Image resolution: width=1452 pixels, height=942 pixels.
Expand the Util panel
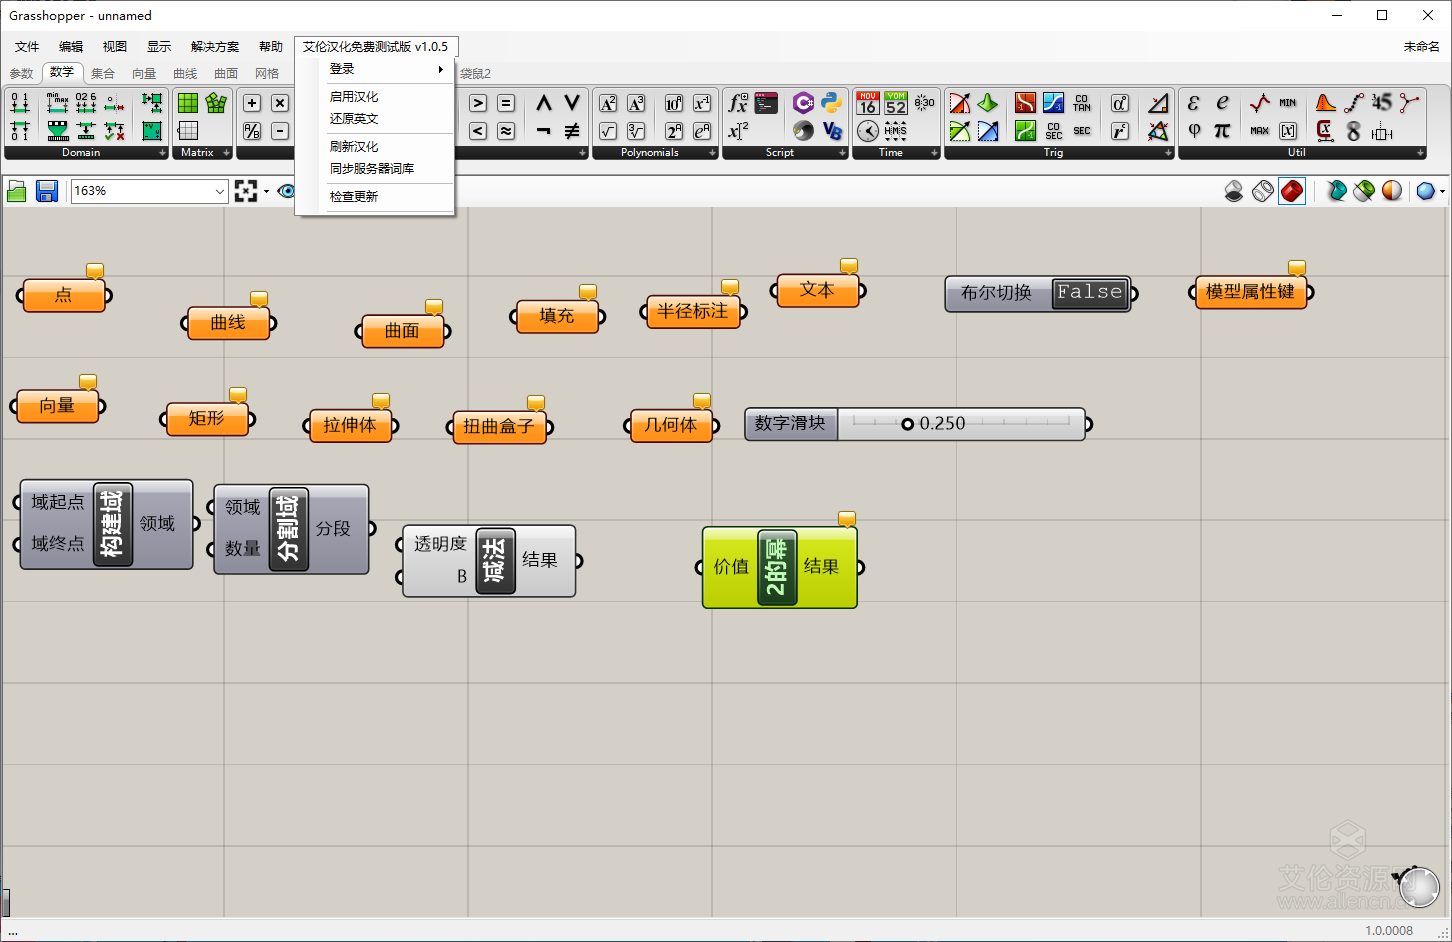pyautogui.click(x=1420, y=153)
